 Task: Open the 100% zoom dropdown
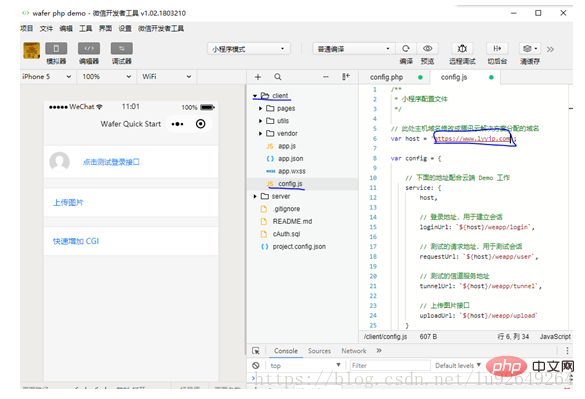point(107,77)
